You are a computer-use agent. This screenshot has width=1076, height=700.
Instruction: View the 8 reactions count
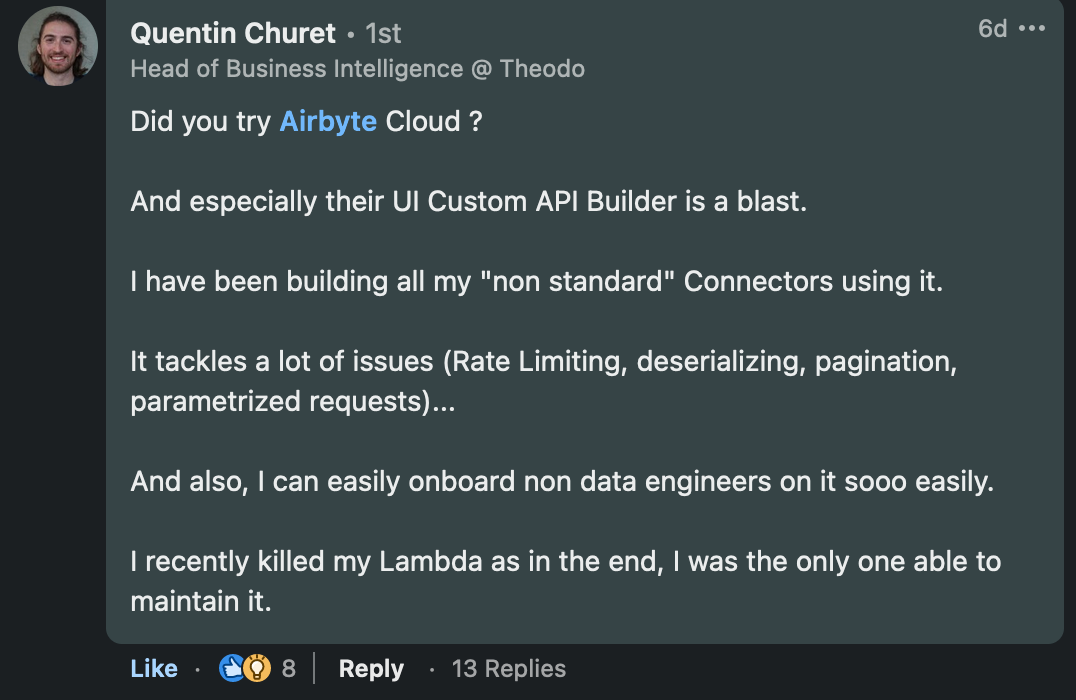pyautogui.click(x=289, y=668)
